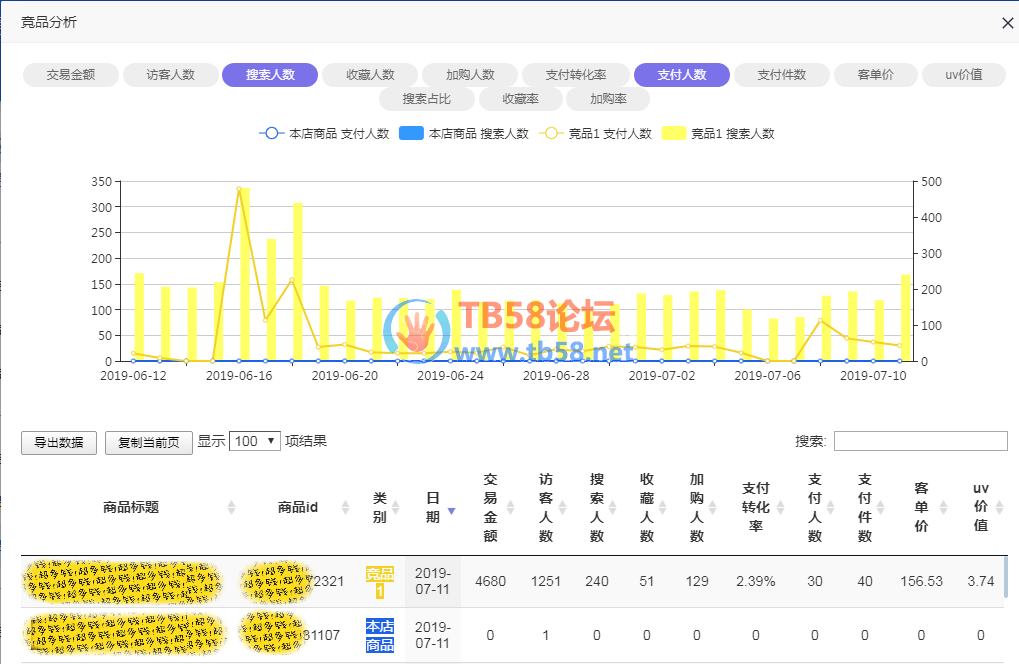Sort by 支付转化率 column arrows

782,508
